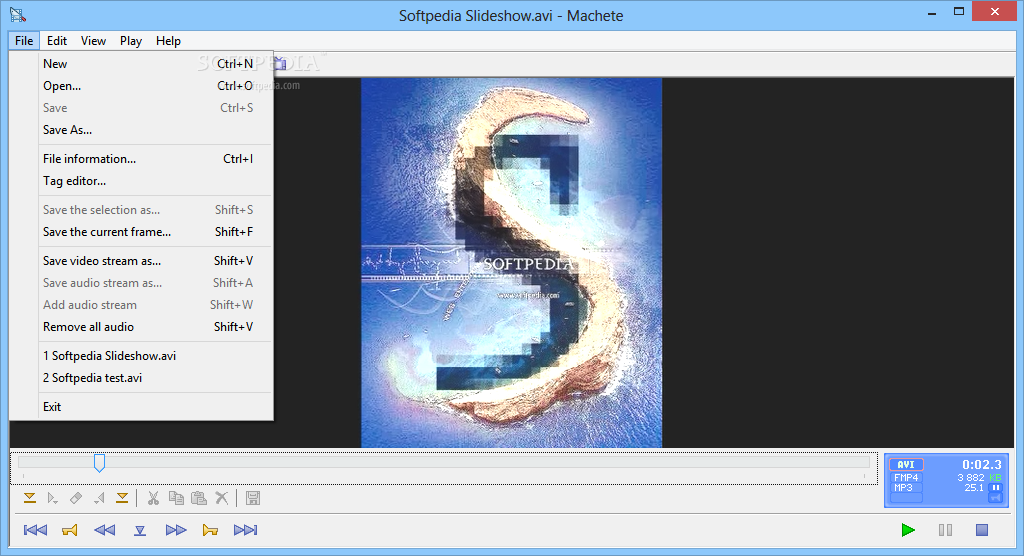Click the X Delete icon in edit toolbar
Image resolution: width=1024 pixels, height=556 pixels.
[222, 499]
